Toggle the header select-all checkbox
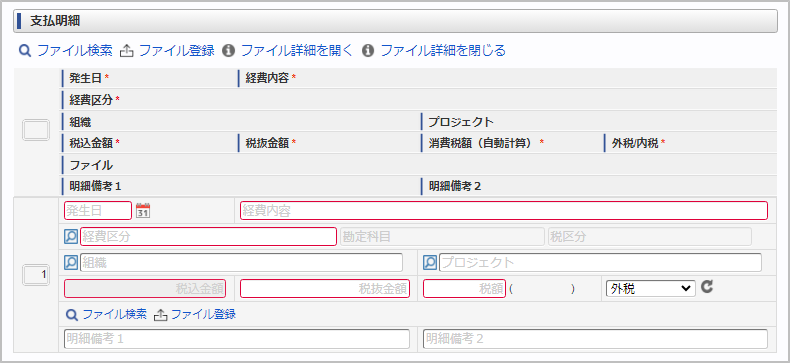This screenshot has height=363, width=790. (36, 130)
